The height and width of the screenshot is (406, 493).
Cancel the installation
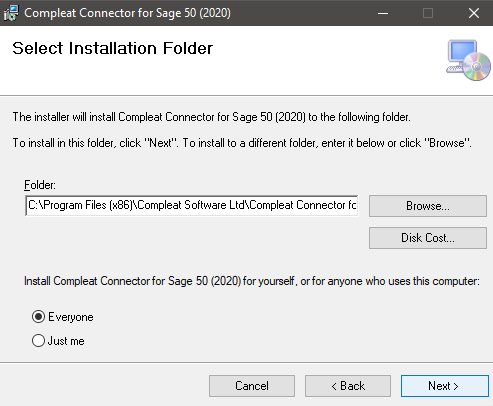[x=252, y=386]
